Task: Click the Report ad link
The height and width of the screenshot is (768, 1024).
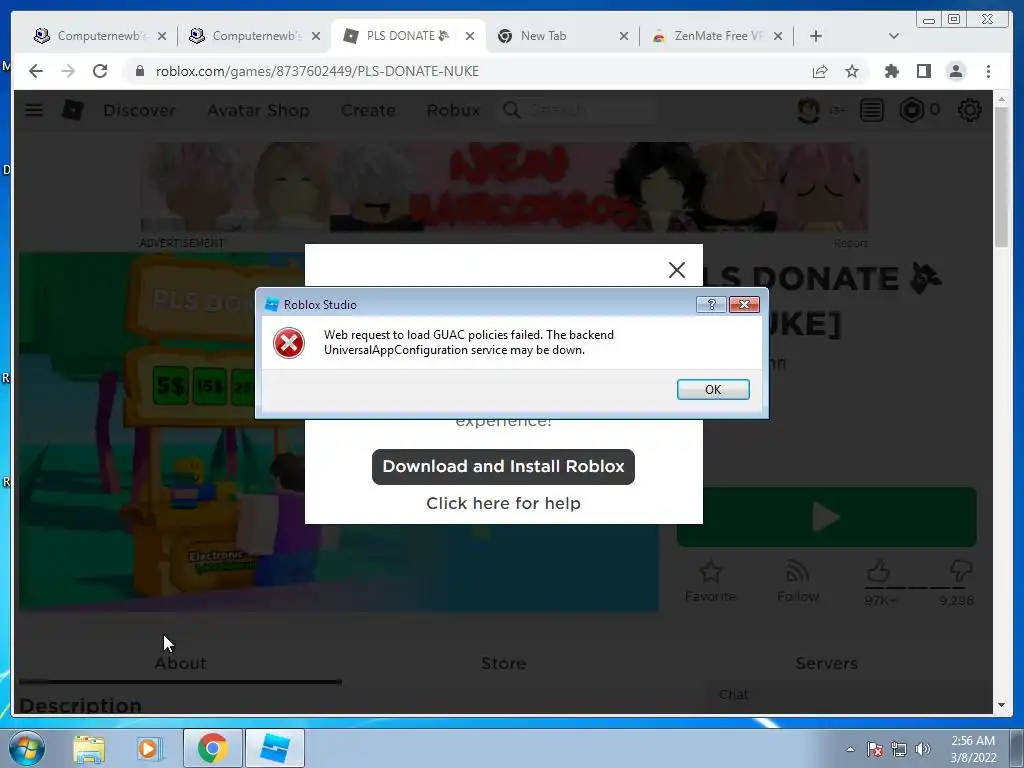Action: pos(850,244)
